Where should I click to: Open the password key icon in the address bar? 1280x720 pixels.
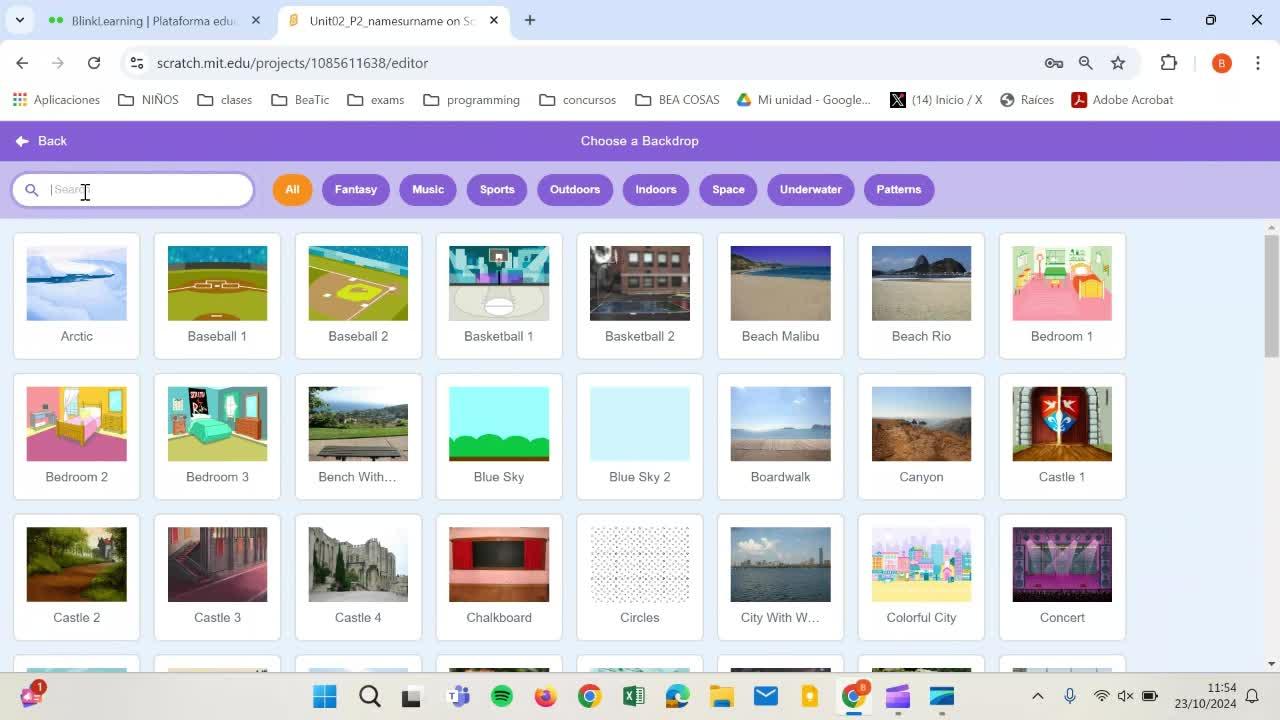click(x=1053, y=63)
